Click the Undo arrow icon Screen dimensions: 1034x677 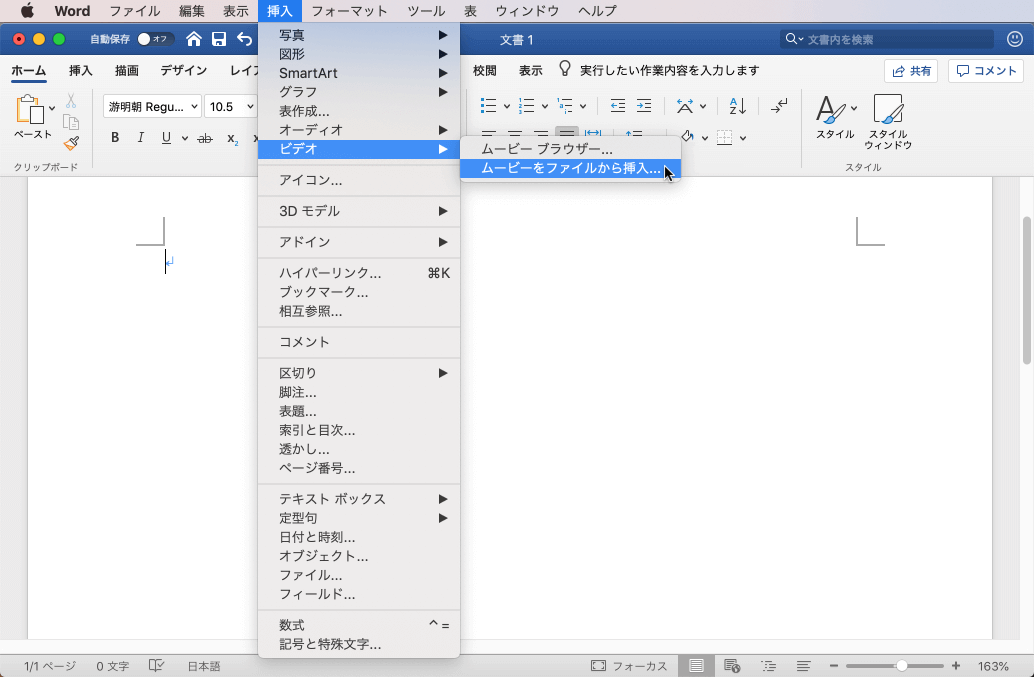tap(245, 40)
